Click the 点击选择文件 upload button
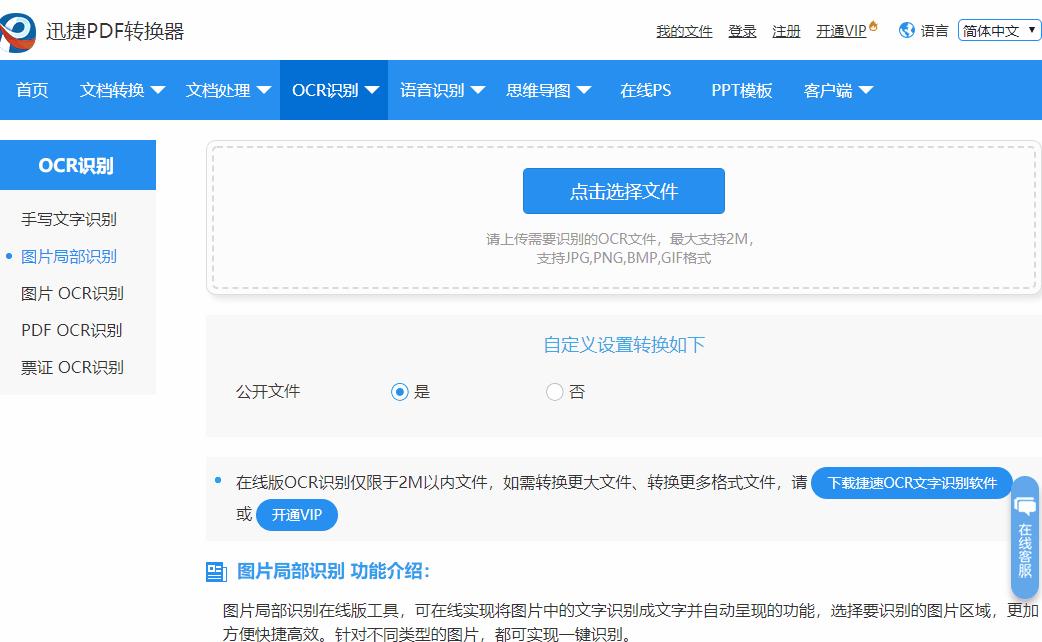Screen dimensions: 1042x642 click(623, 190)
